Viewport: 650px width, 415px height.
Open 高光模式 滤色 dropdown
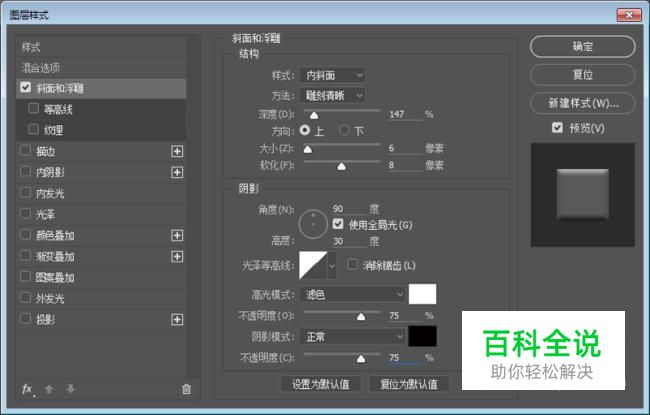(x=353, y=294)
